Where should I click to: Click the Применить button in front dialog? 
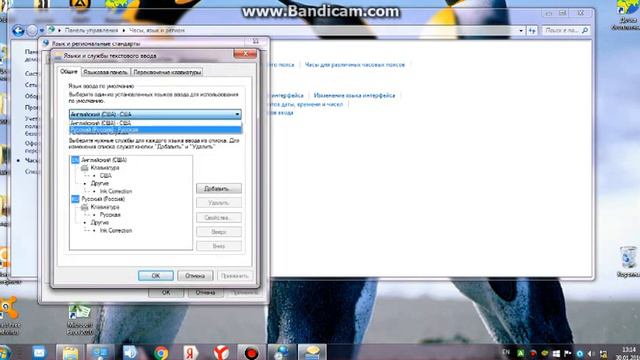point(234,276)
